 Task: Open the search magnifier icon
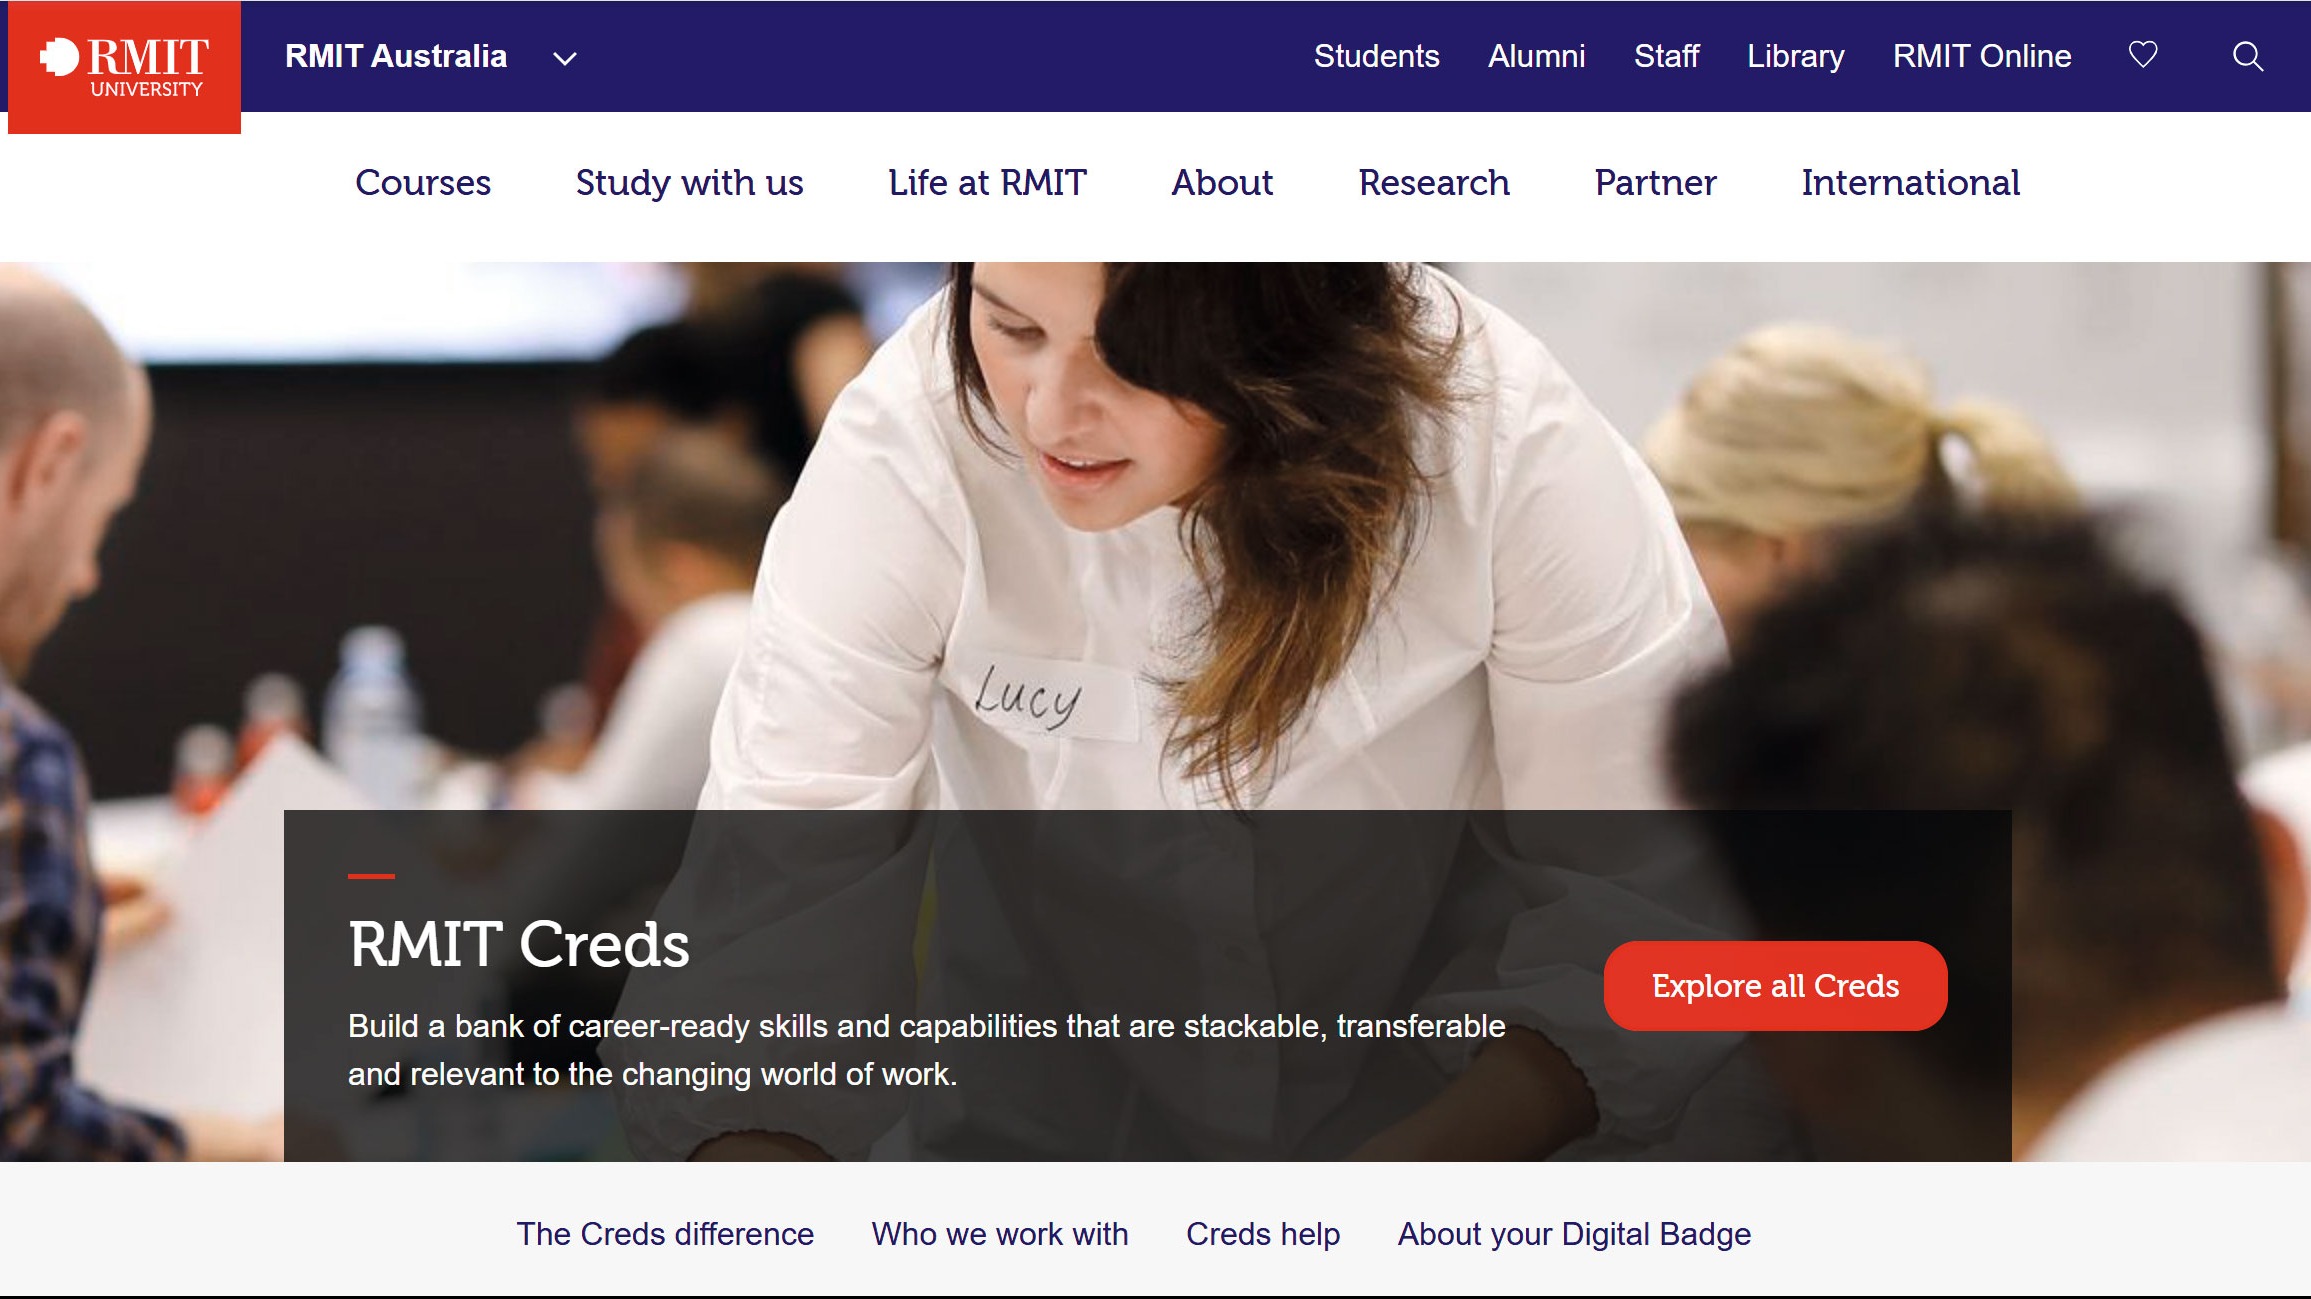2248,56
